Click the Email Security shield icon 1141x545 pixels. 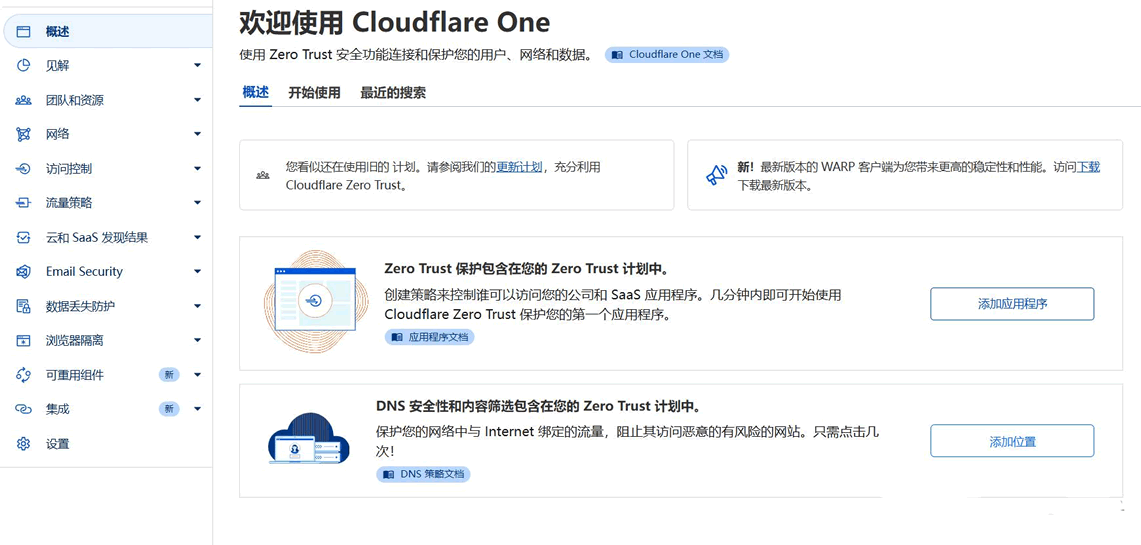(24, 272)
